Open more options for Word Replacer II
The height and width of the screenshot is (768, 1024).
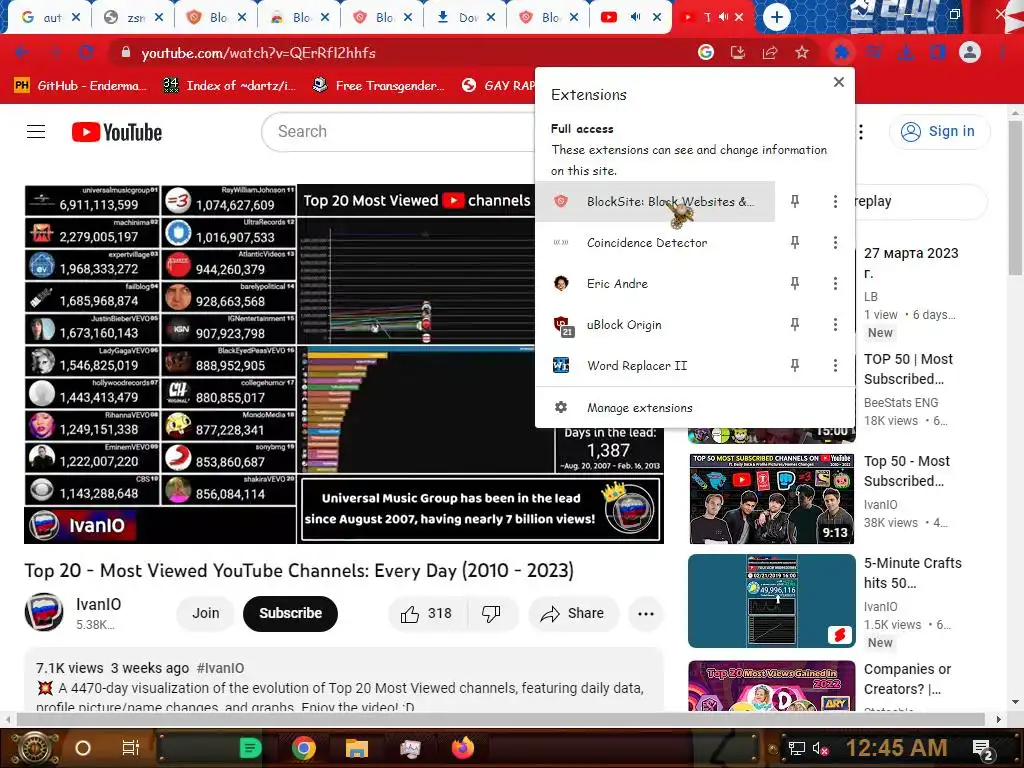835,366
